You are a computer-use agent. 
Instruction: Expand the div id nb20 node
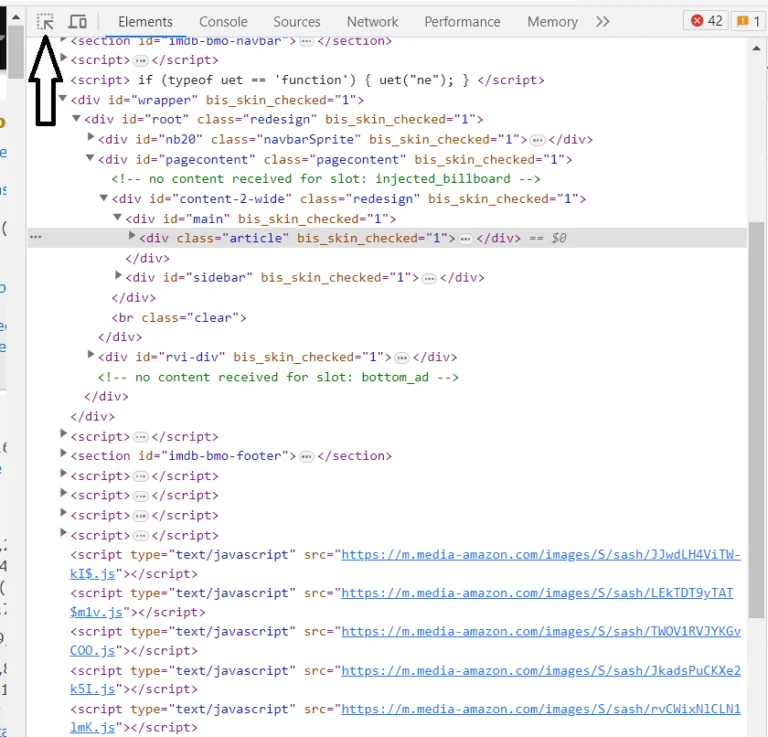(x=91, y=137)
